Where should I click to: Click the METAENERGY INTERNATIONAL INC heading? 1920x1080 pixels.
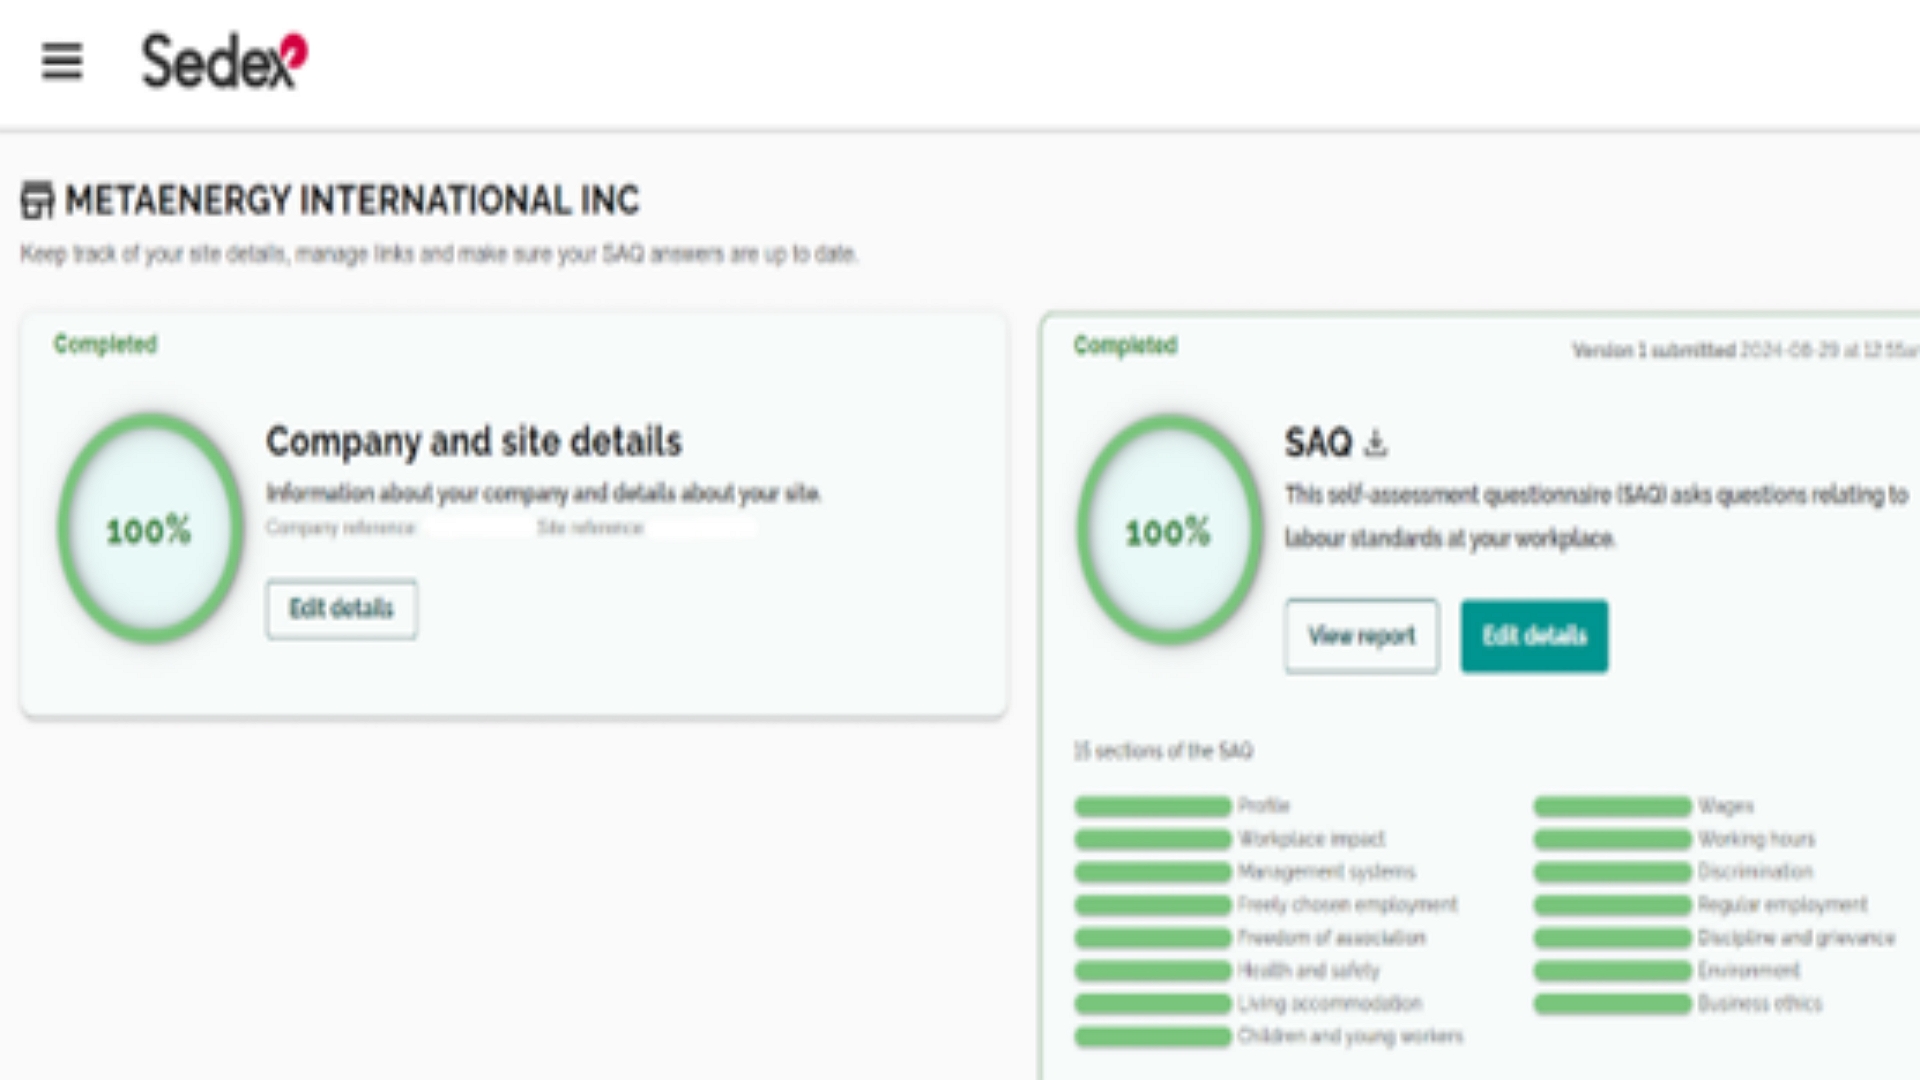click(352, 200)
